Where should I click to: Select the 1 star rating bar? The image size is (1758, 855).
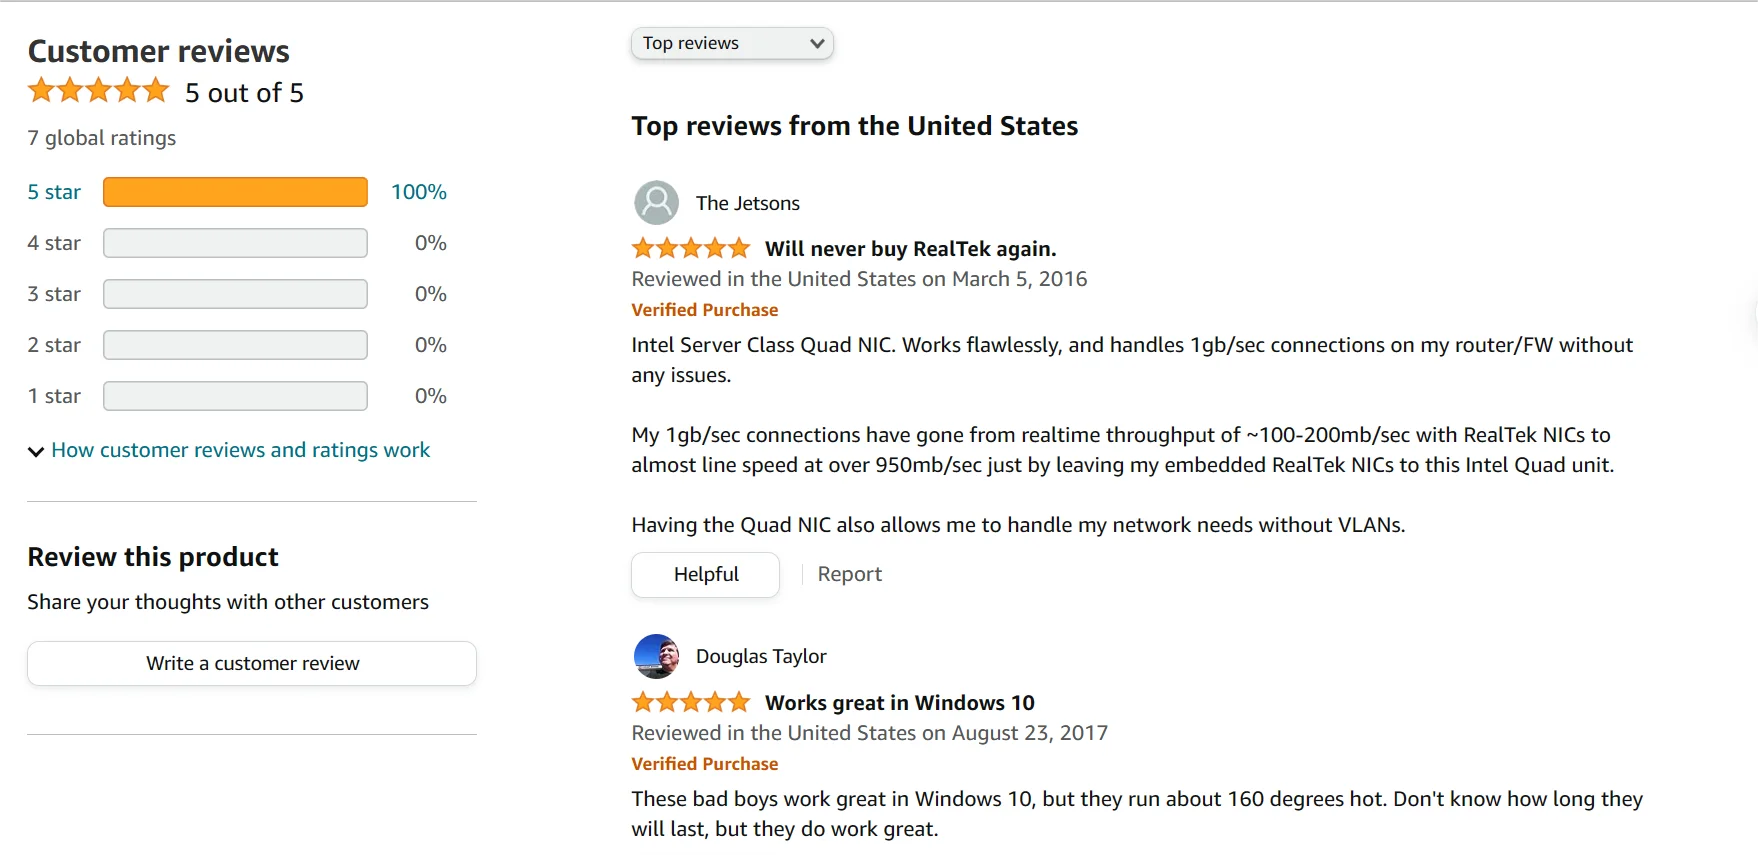click(x=235, y=396)
